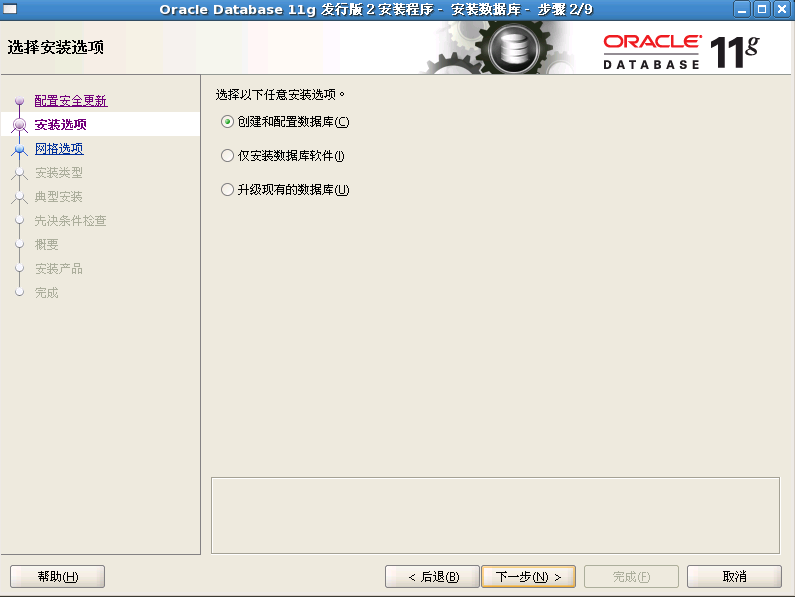Click the Oracle Database 11g logo
The image size is (795, 597).
[681, 52]
